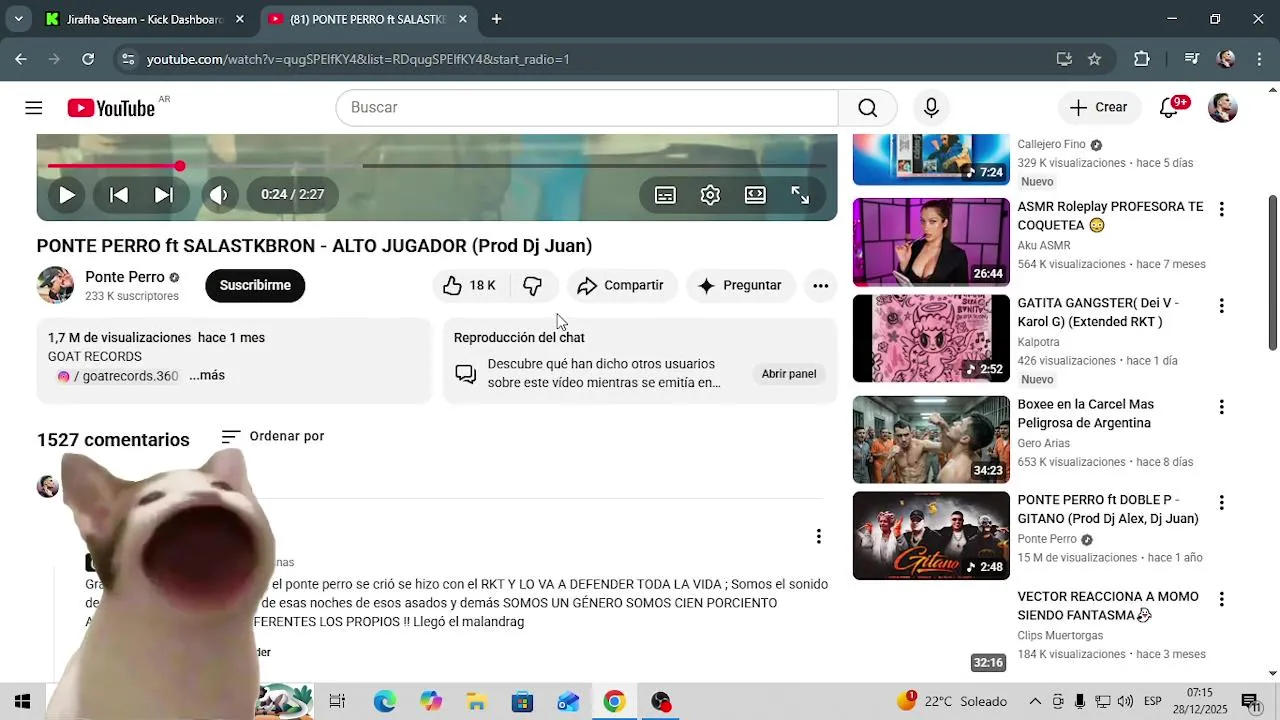Open Task View on taskbar
Image resolution: width=1280 pixels, height=720 pixels.
pyautogui.click(x=337, y=702)
